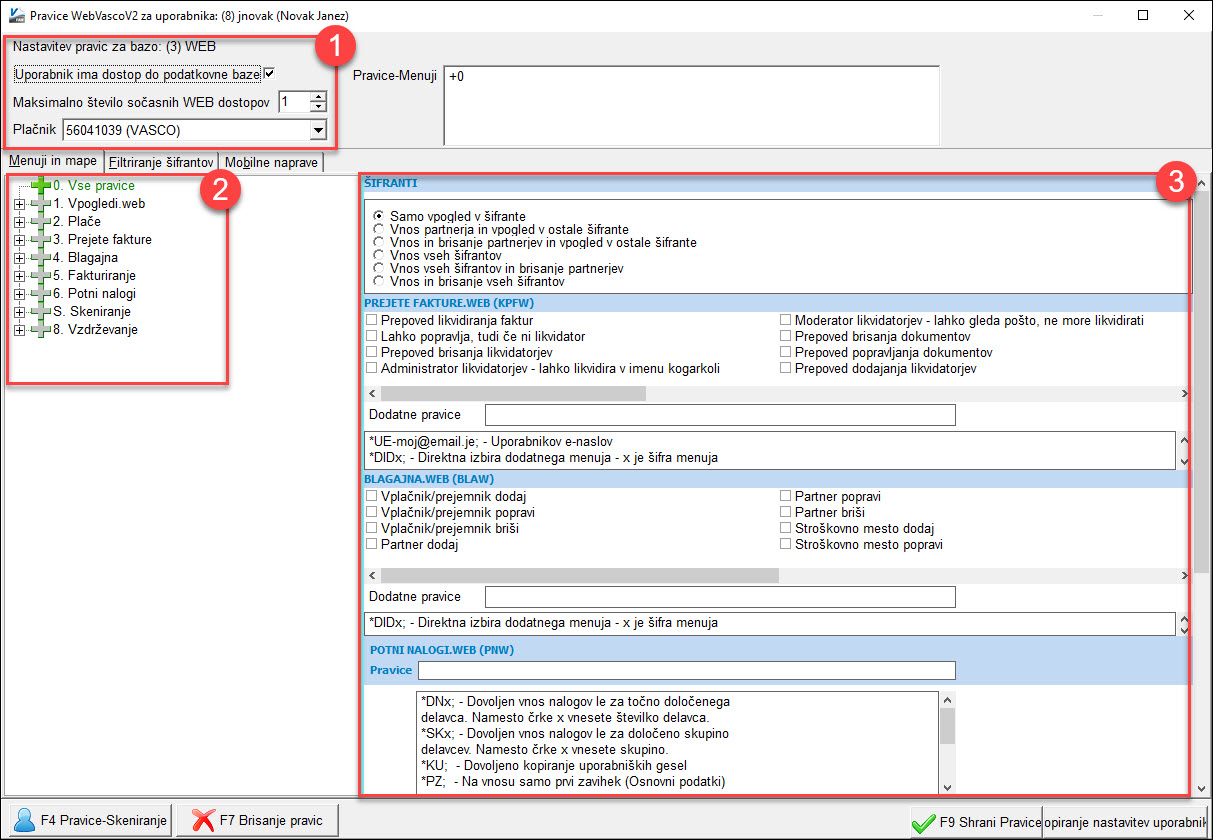Check 'Prepoved brisanja likvidatorjev'
The height and width of the screenshot is (840, 1213).
(372, 352)
